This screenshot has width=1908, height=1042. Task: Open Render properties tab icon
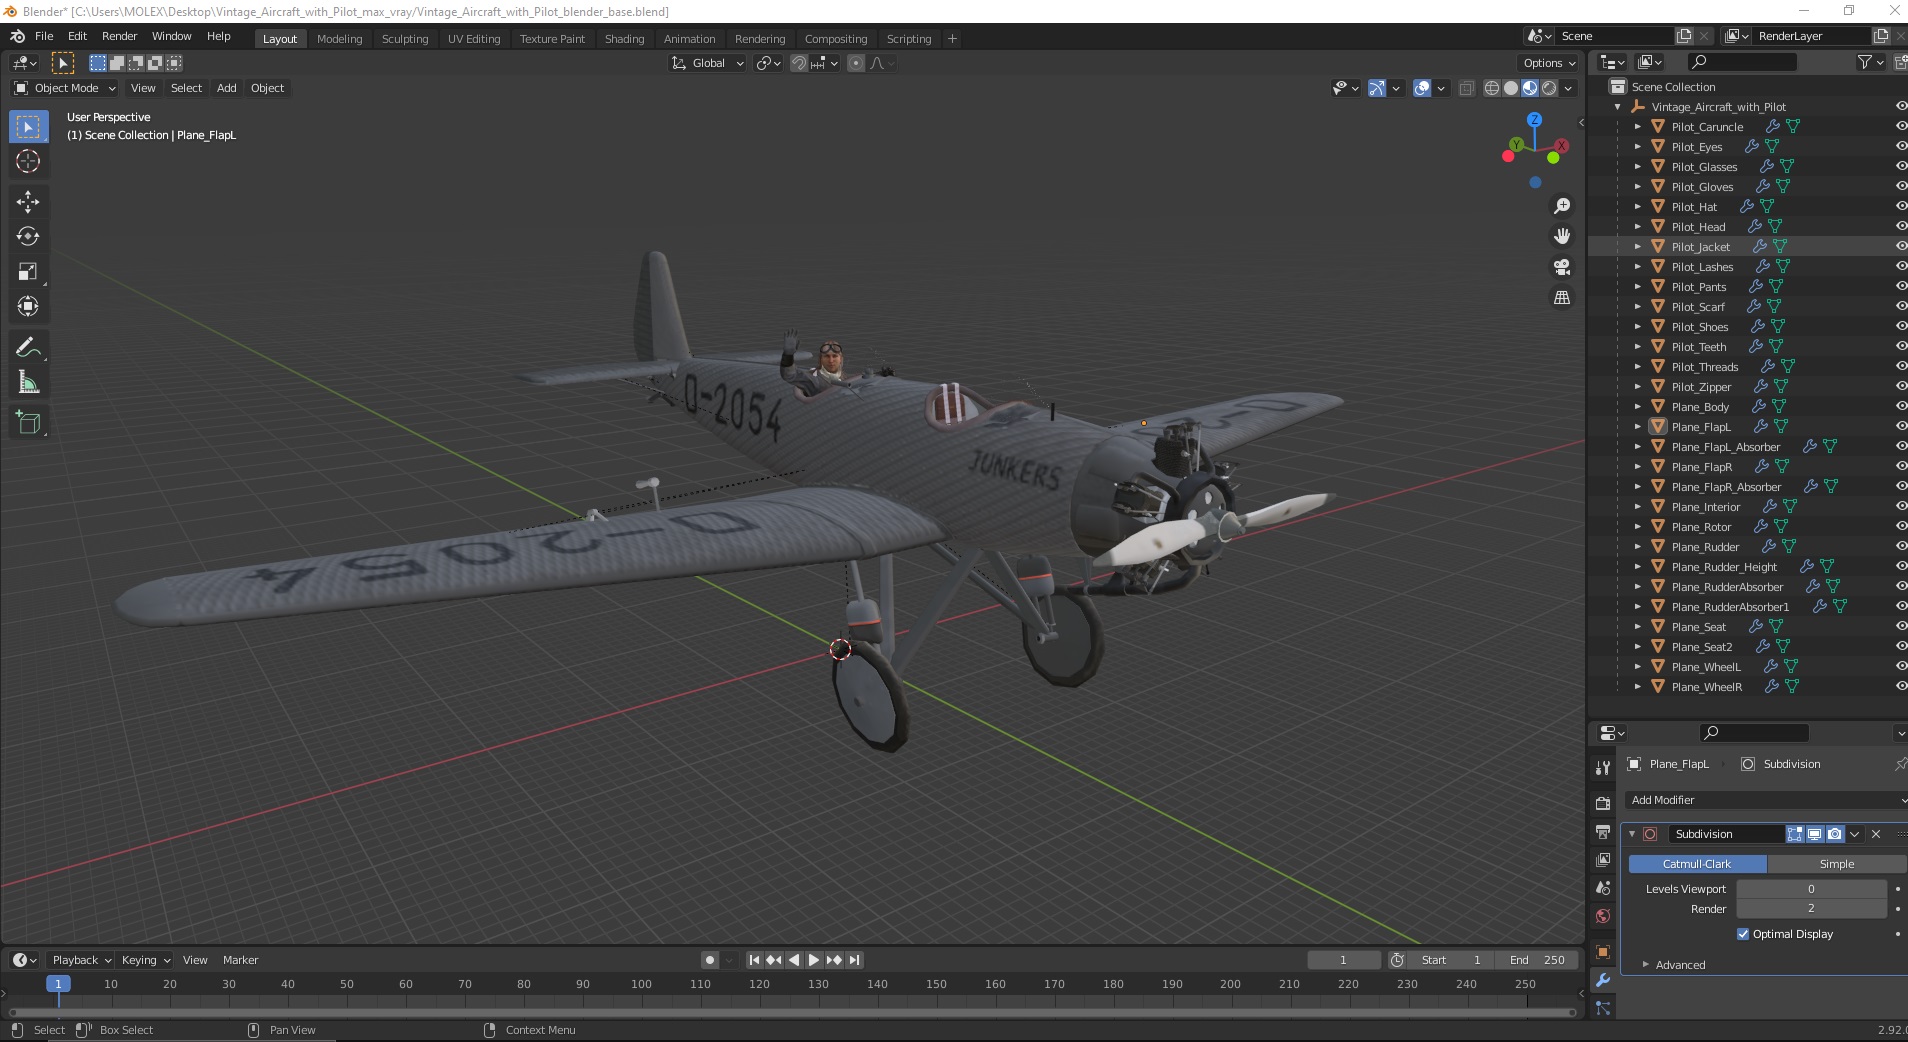pyautogui.click(x=1603, y=803)
